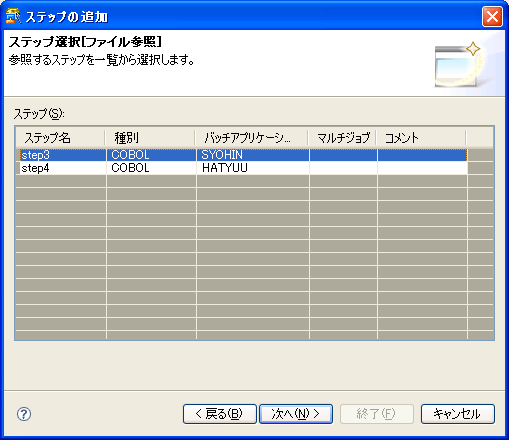This screenshot has height=440, width=509.
Task: Sort by the ステップ名 column header
Action: (x=60, y=137)
